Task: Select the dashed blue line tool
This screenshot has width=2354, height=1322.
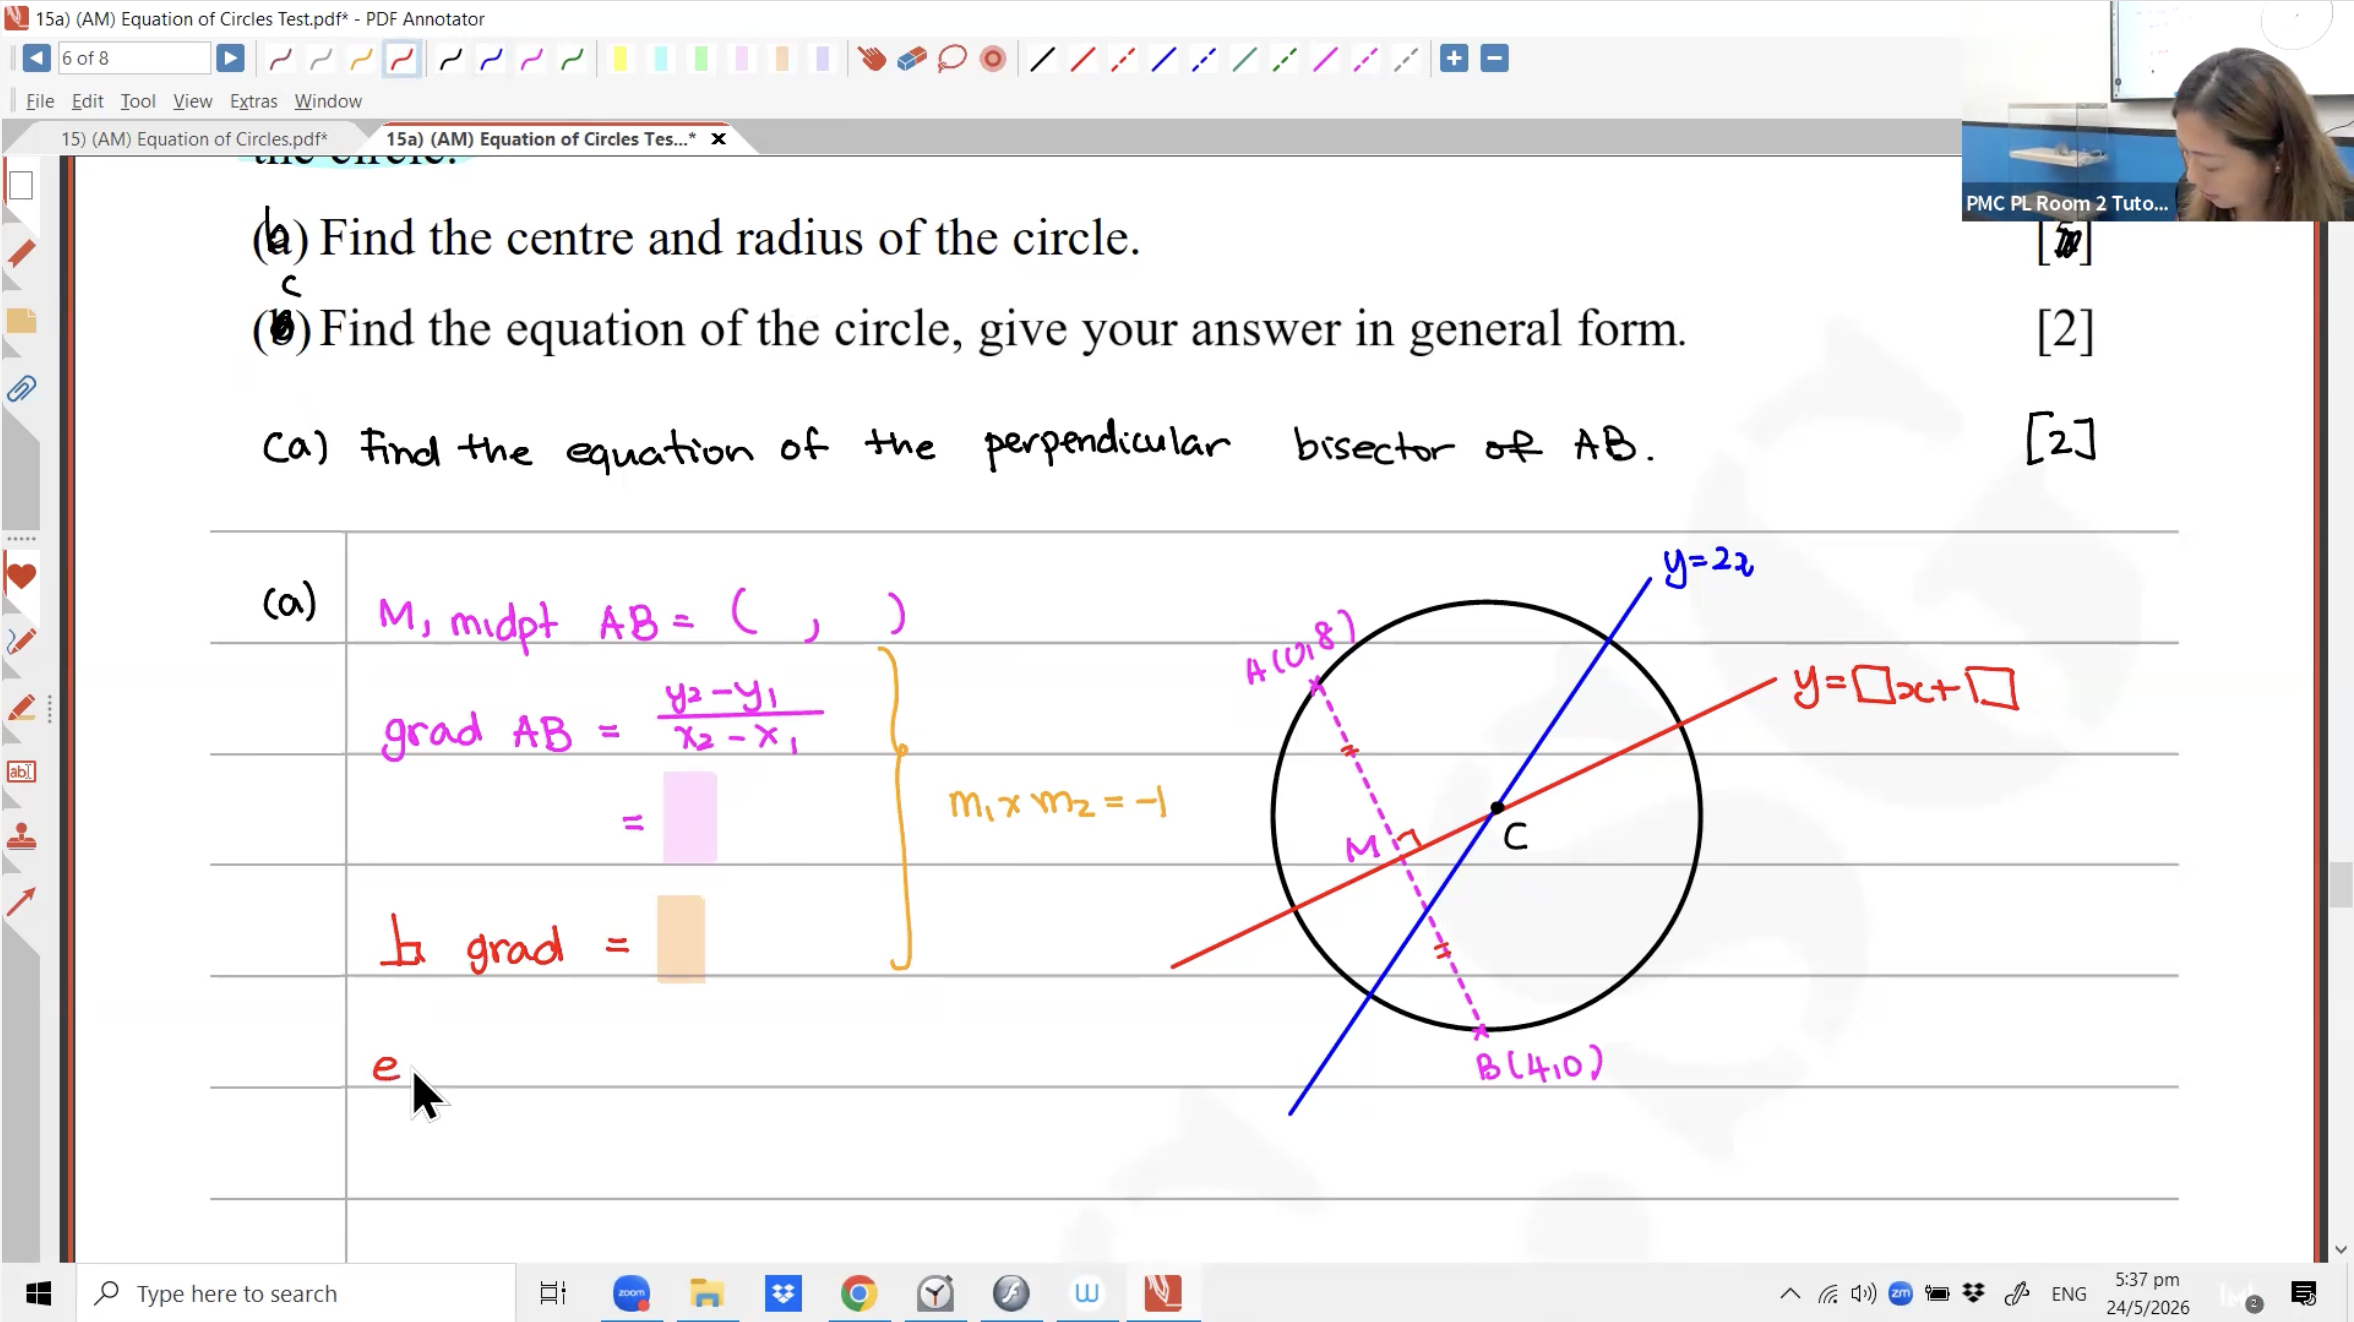Action: 1204,59
